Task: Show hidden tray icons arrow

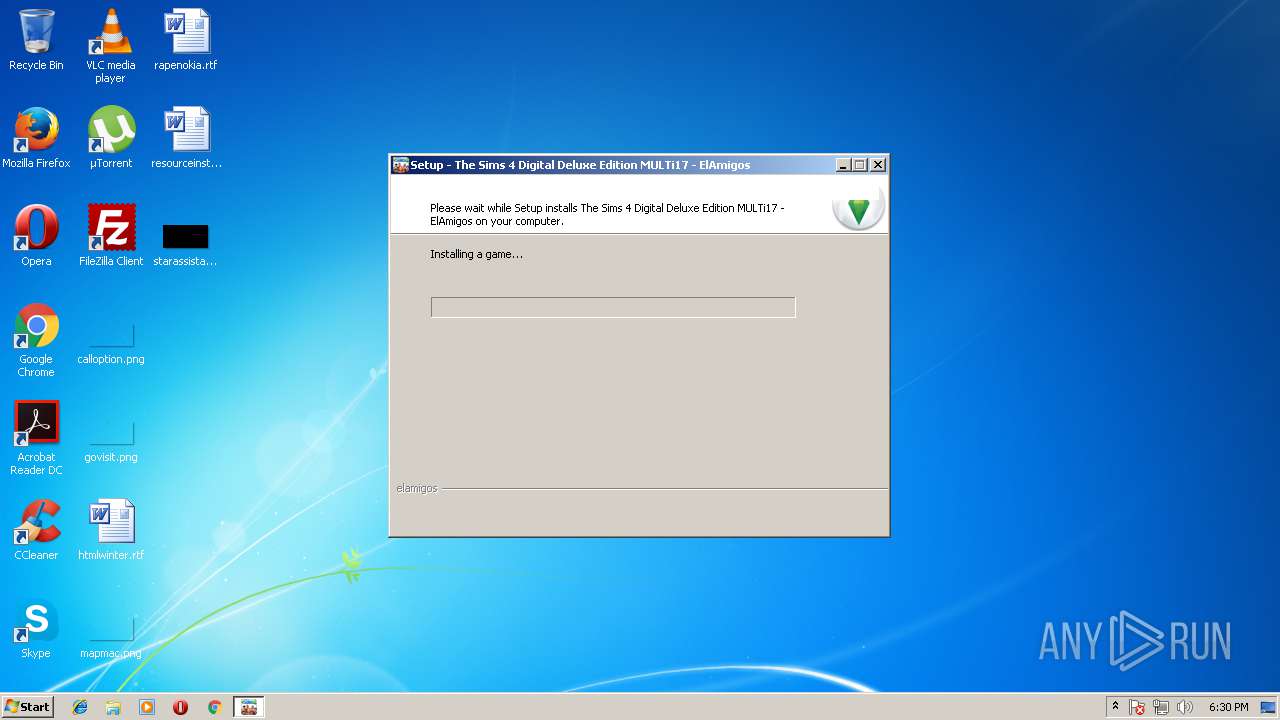Action: click(1115, 706)
